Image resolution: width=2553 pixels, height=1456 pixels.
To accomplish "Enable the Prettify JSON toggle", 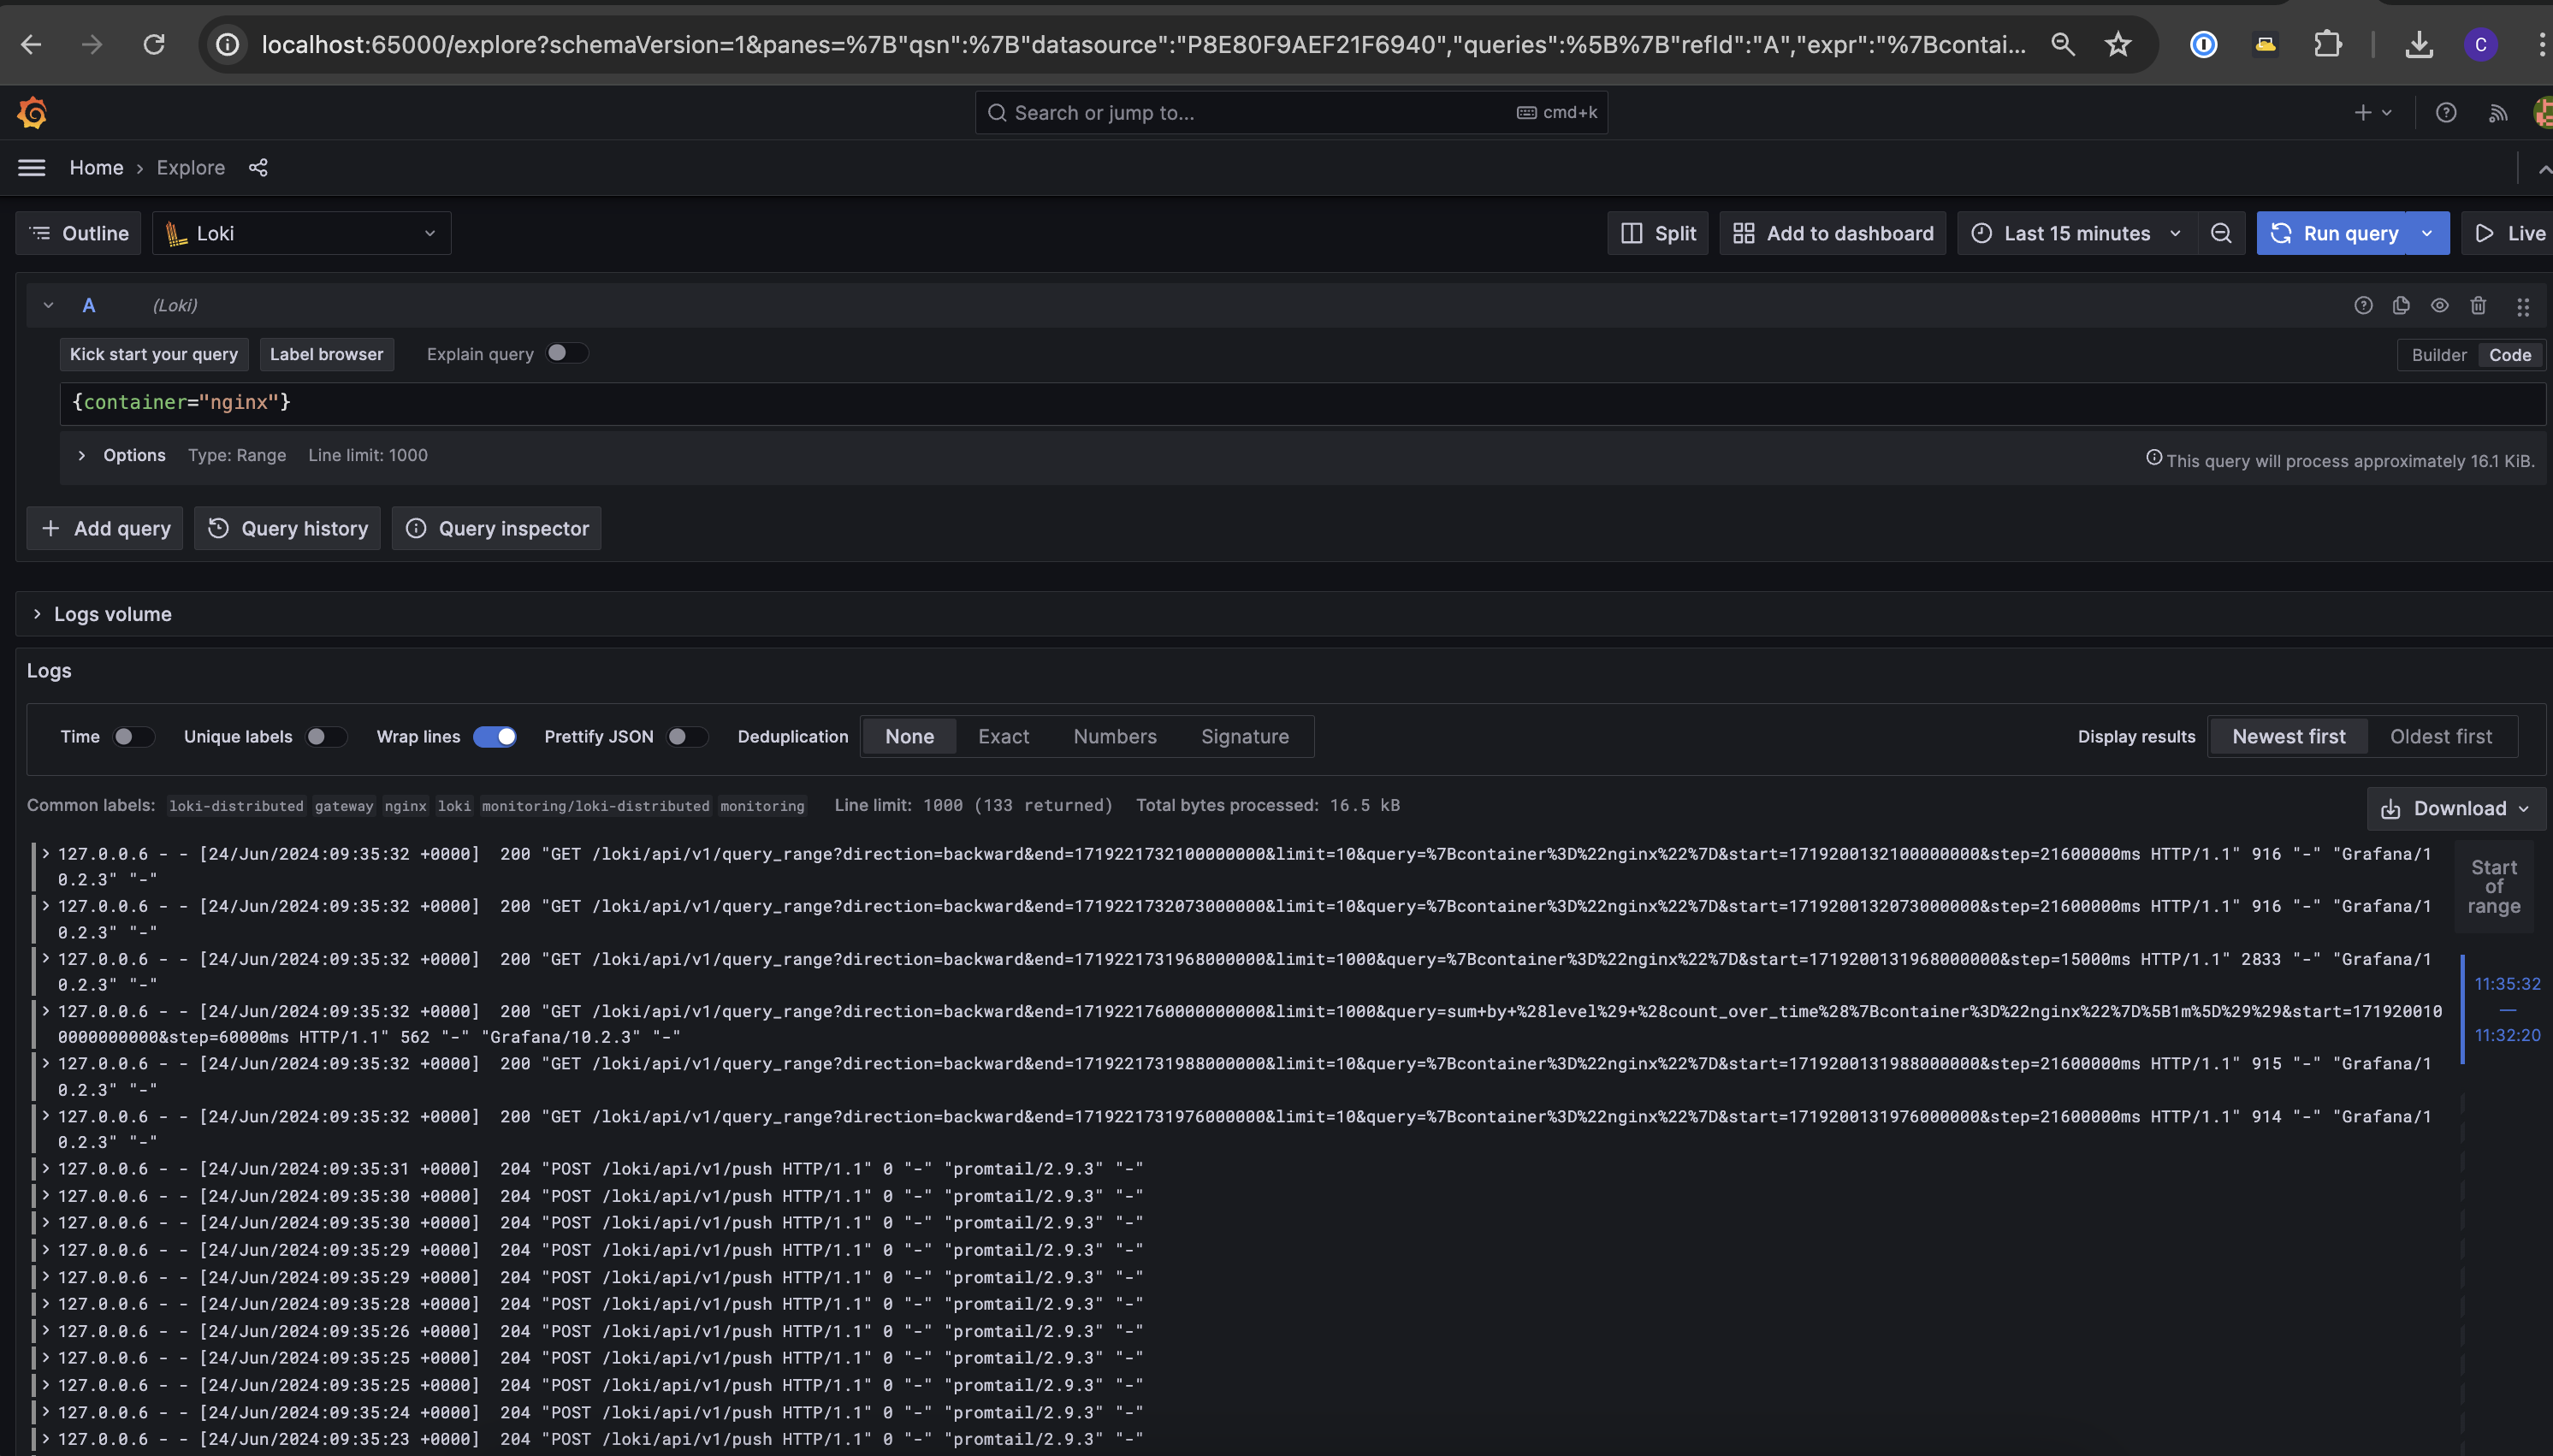I will 686,737.
